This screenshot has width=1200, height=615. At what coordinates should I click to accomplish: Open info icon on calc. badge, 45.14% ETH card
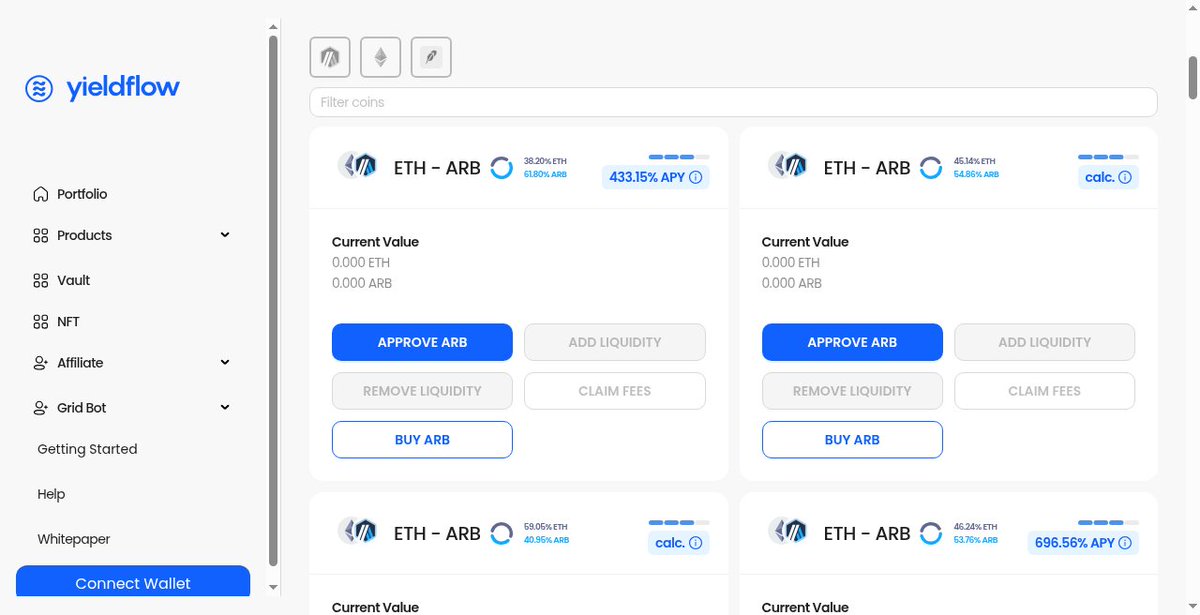tap(1125, 178)
